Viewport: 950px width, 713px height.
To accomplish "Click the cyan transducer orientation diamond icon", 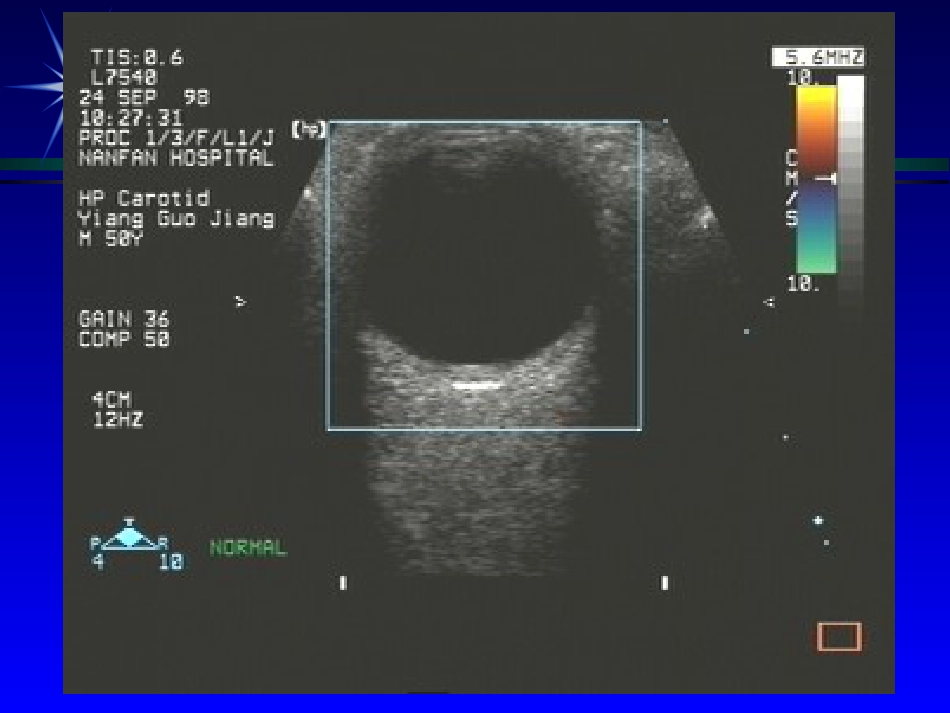I will click(x=128, y=536).
